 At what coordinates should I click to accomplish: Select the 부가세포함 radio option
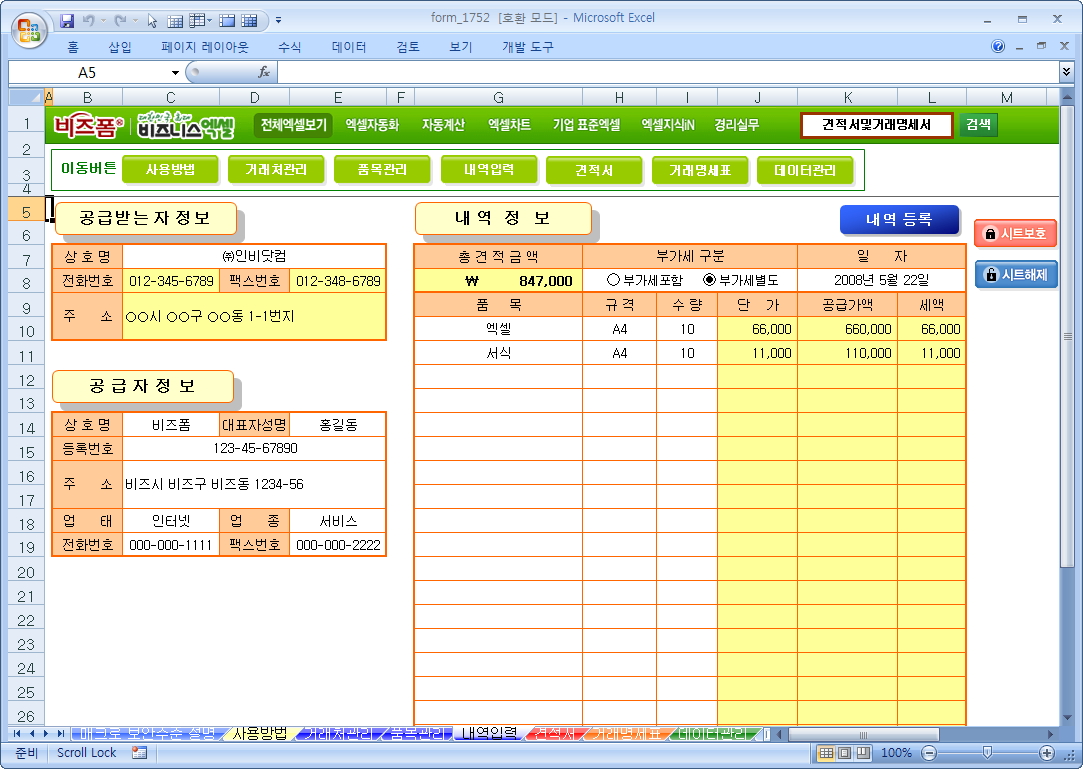click(x=613, y=281)
